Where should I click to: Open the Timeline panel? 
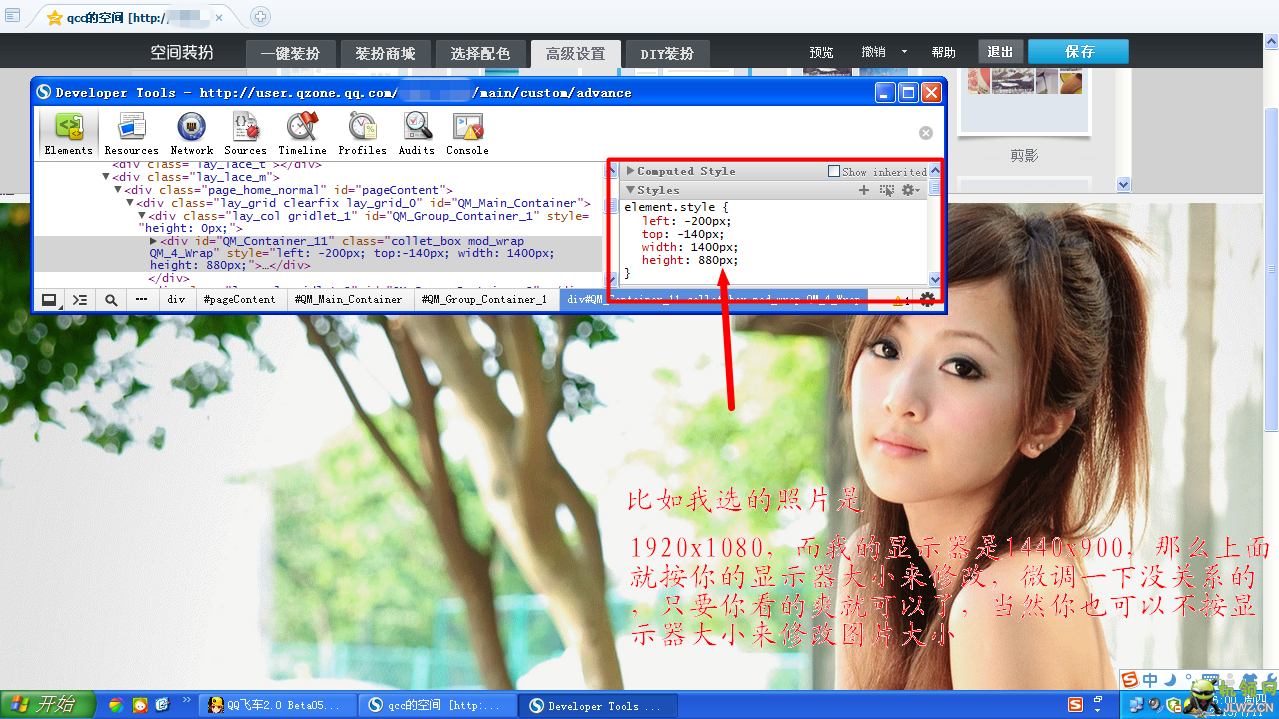point(302,134)
